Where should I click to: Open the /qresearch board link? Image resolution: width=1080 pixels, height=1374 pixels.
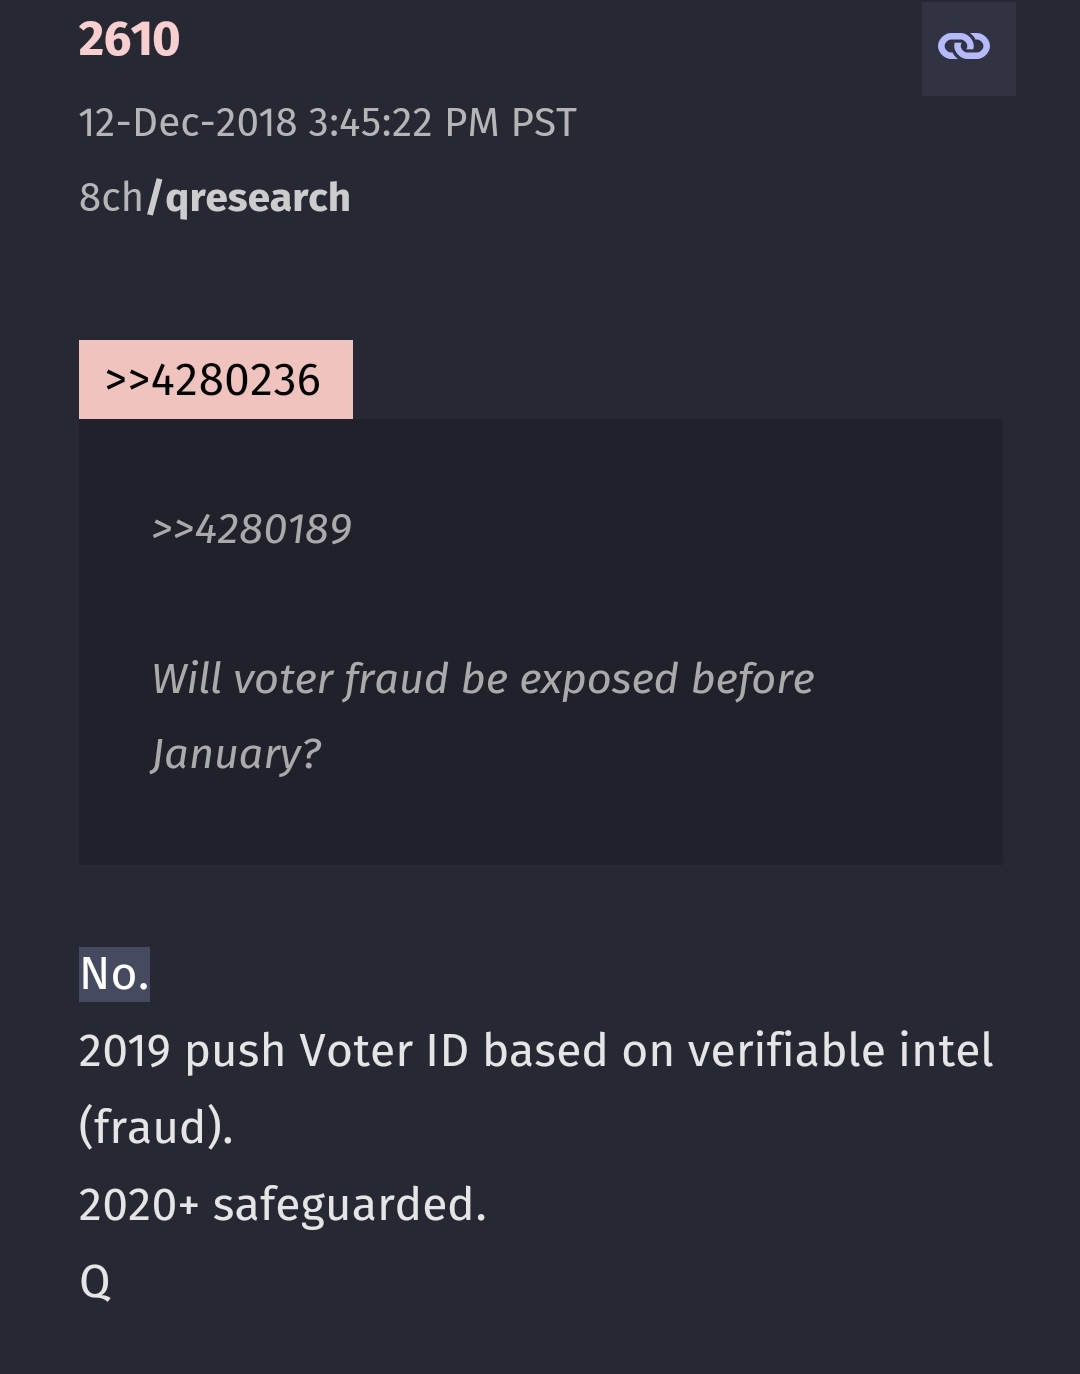pyautogui.click(x=250, y=198)
